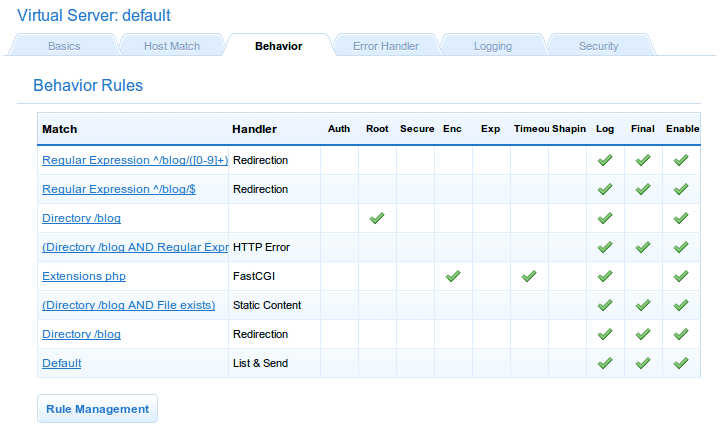Click Enc checkmark for Extensions php rule
This screenshot has height=438, width=724.
point(453,276)
